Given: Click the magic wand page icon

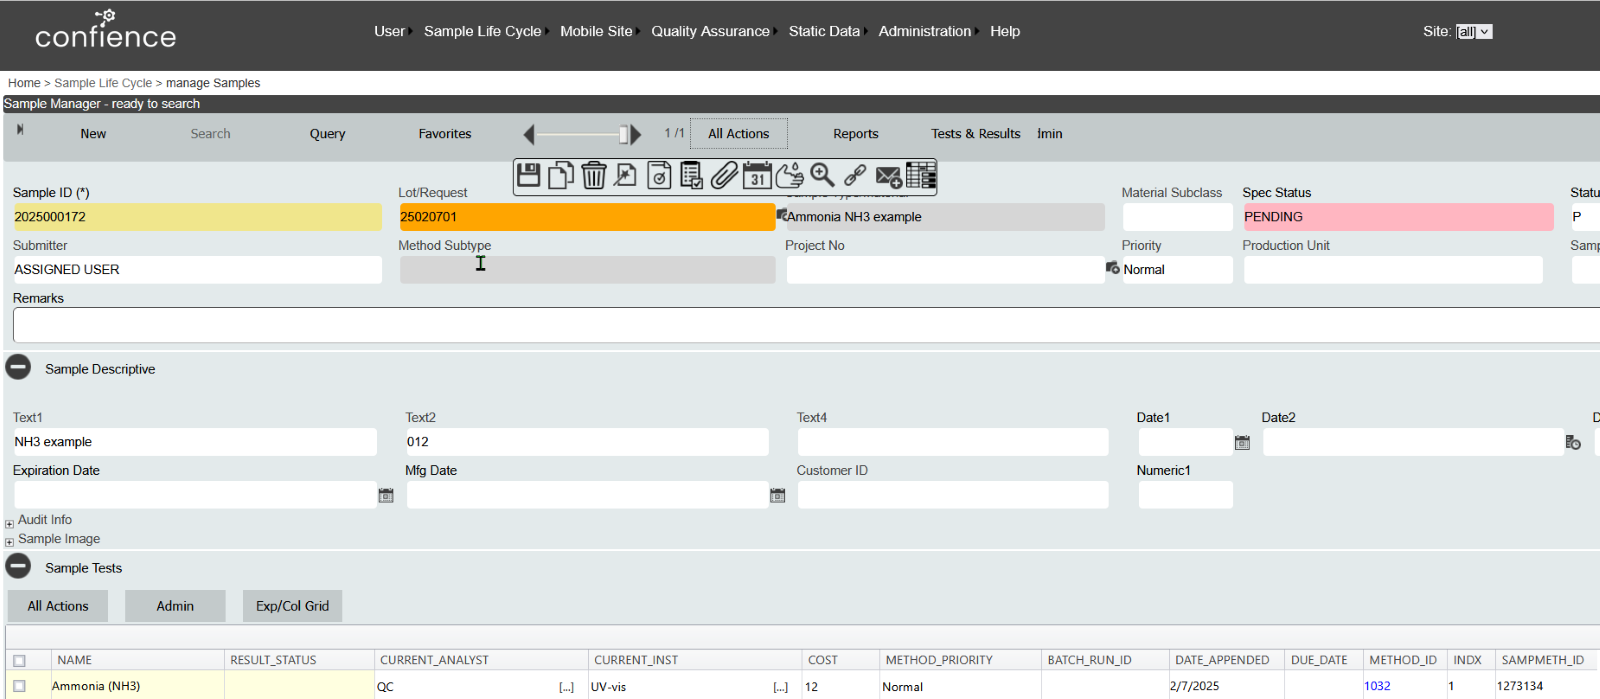Looking at the screenshot, I should 626,176.
